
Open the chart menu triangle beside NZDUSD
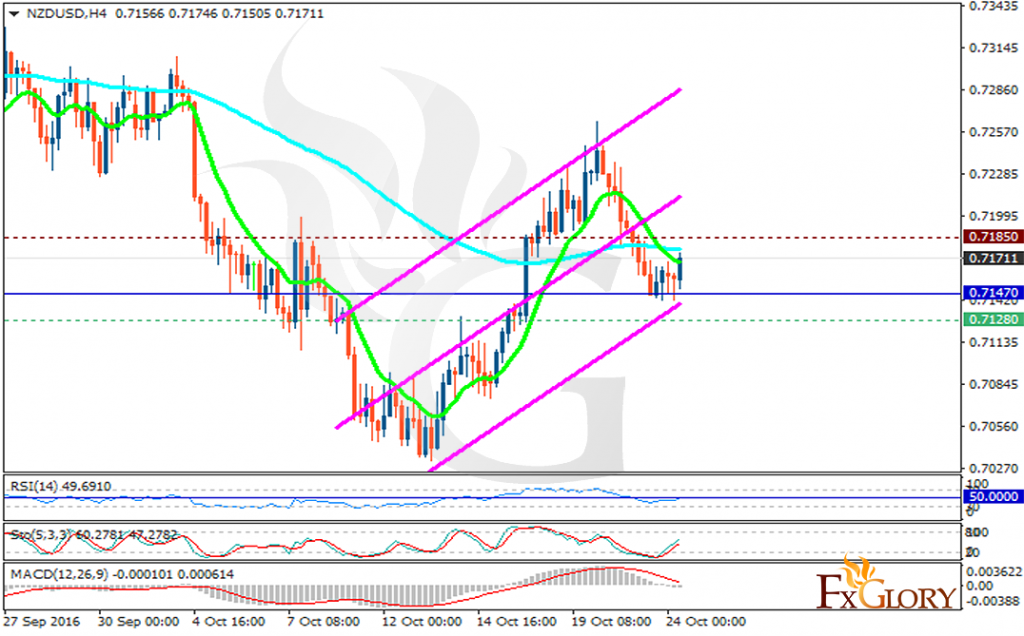click(x=14, y=14)
